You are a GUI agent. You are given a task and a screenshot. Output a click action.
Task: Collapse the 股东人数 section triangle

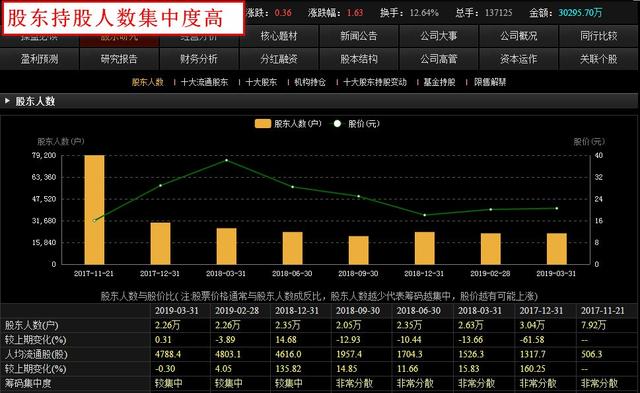tap(7, 101)
